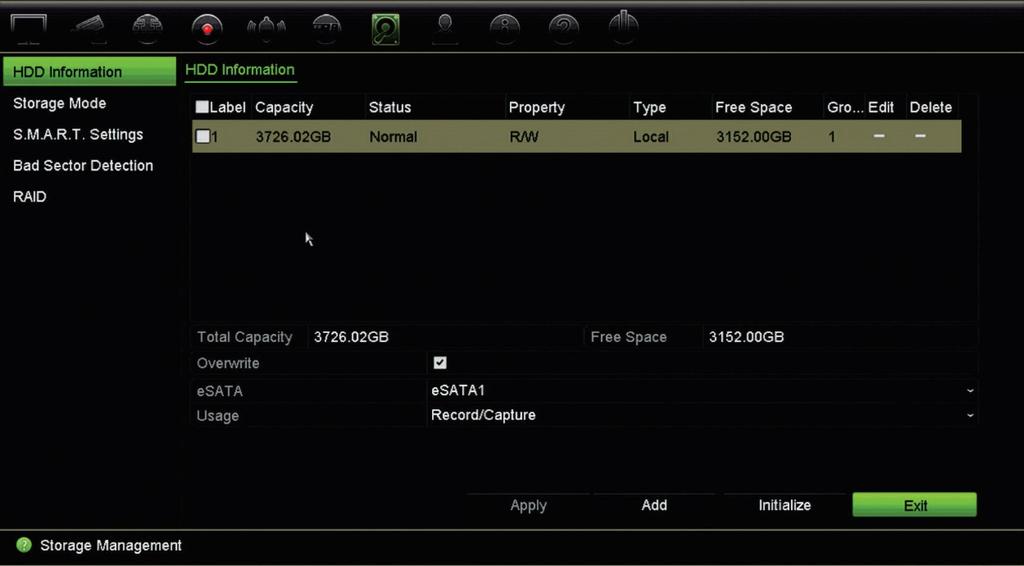Viewport: 1024px width, 566px height.
Task: Select the green Storage Management disk icon
Action: coord(385,29)
